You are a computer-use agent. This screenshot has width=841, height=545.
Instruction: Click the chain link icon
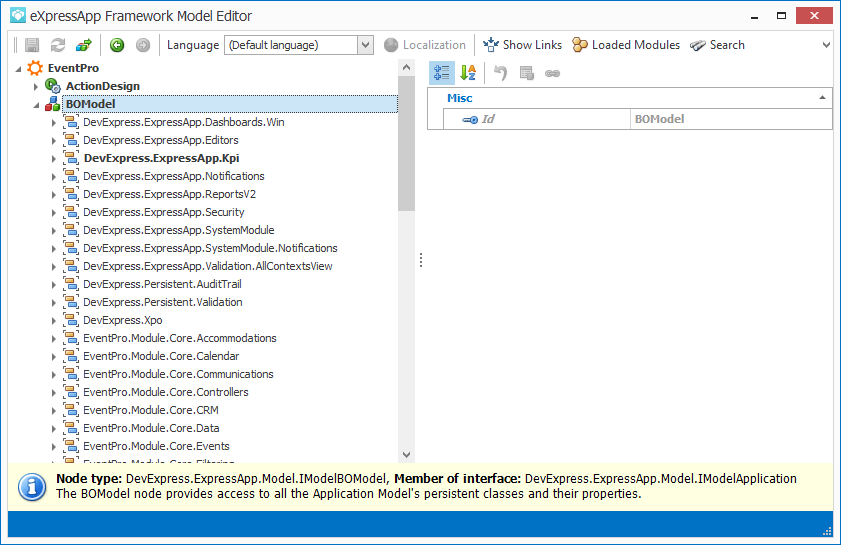coord(552,73)
